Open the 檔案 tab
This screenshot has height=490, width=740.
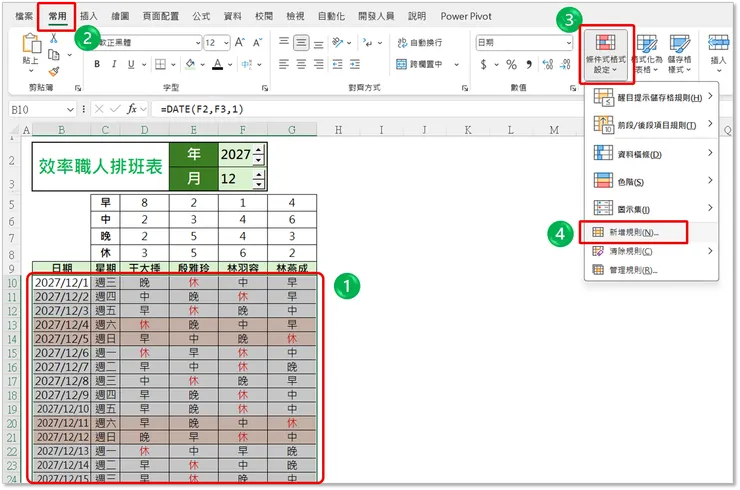click(24, 16)
